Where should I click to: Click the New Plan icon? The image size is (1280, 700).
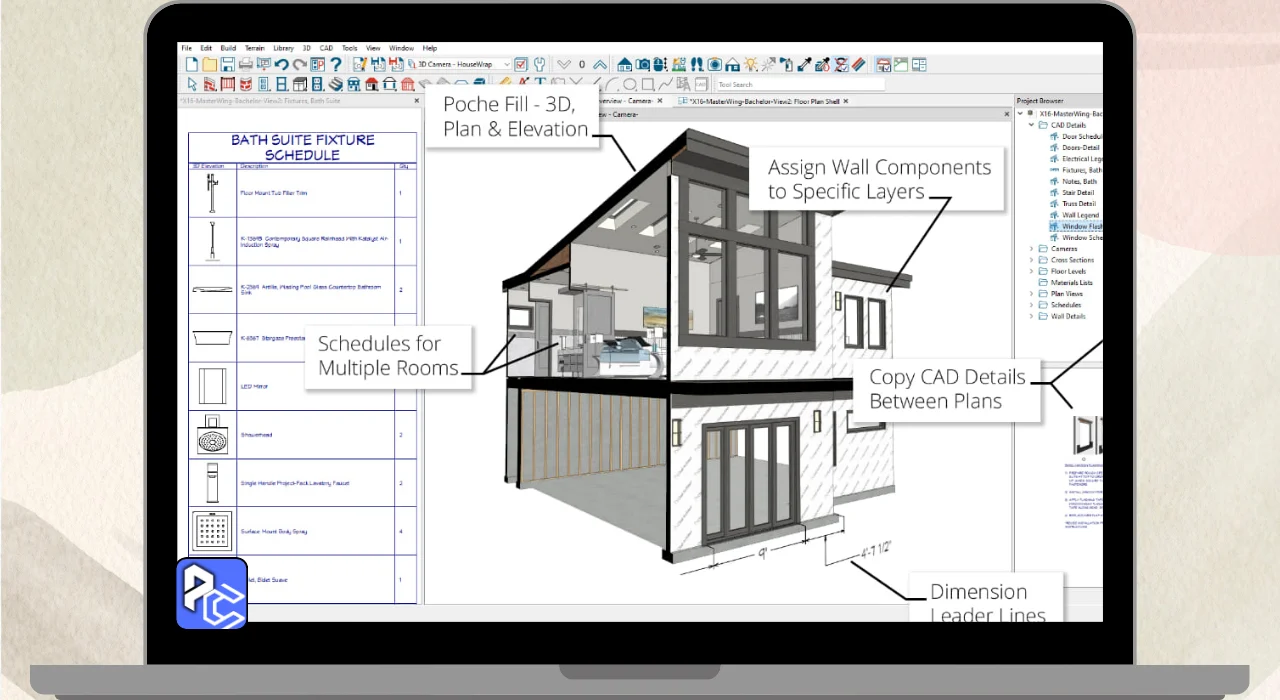click(x=192, y=64)
